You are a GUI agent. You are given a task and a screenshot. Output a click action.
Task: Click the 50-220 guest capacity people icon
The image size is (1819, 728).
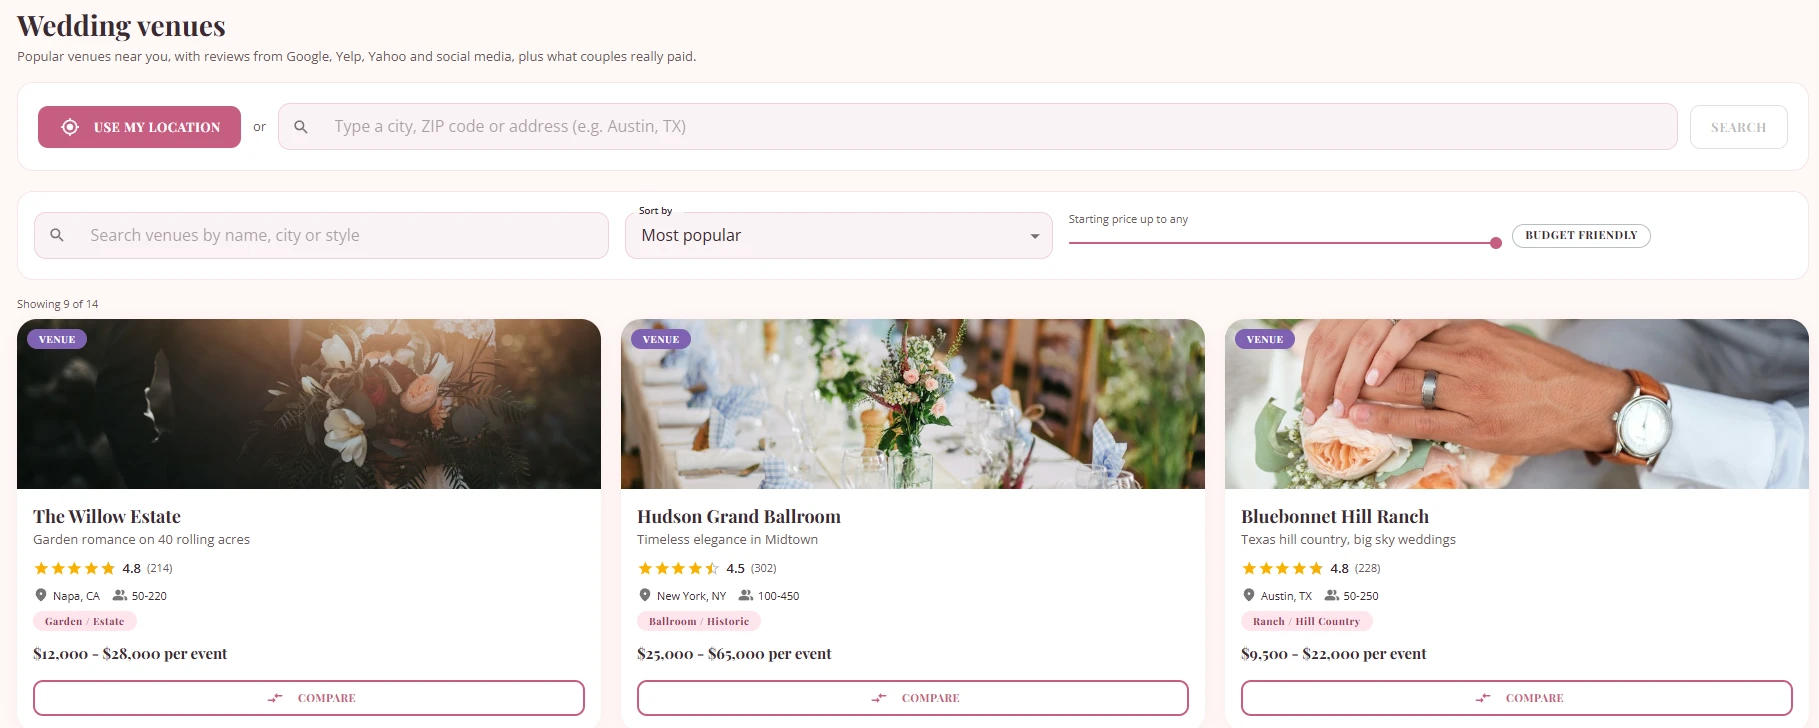[x=120, y=595]
